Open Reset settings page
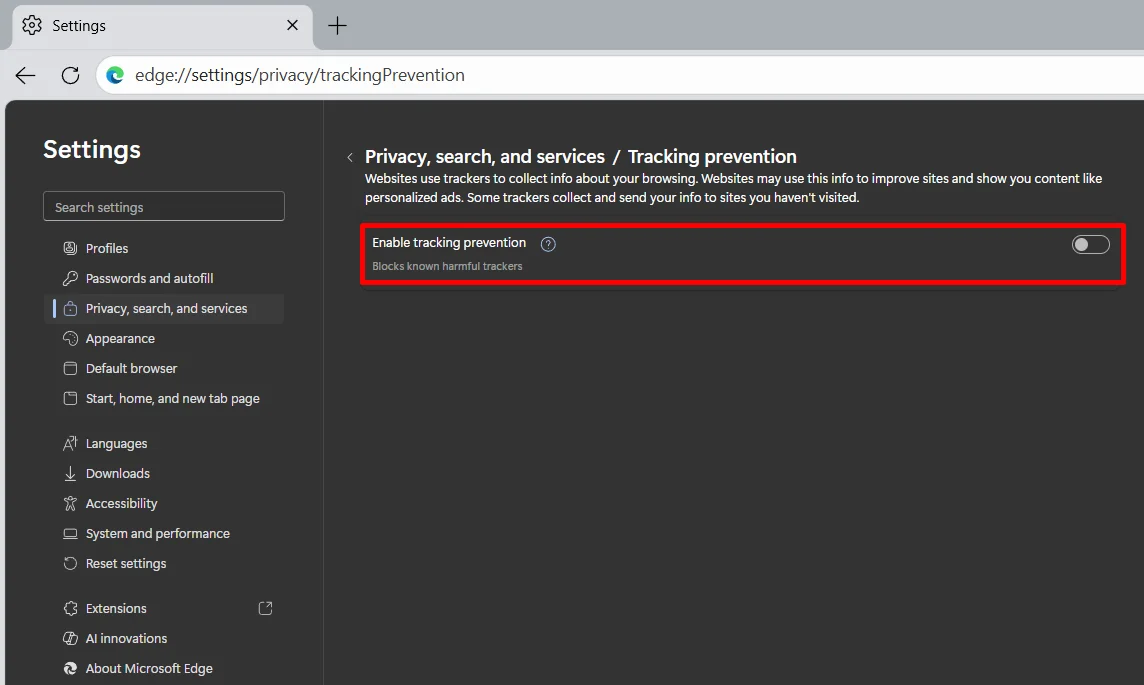The image size is (1144, 685). tap(126, 563)
